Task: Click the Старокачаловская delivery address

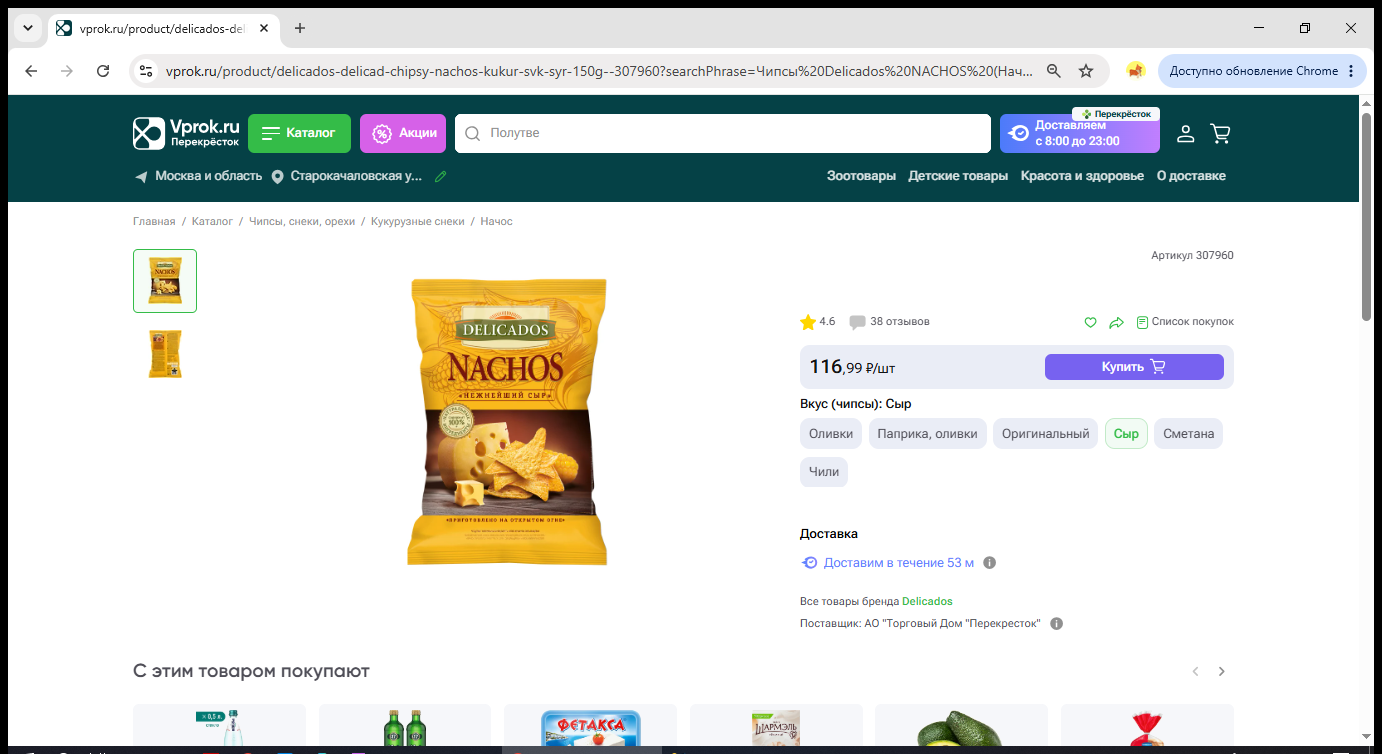Action: click(x=356, y=176)
